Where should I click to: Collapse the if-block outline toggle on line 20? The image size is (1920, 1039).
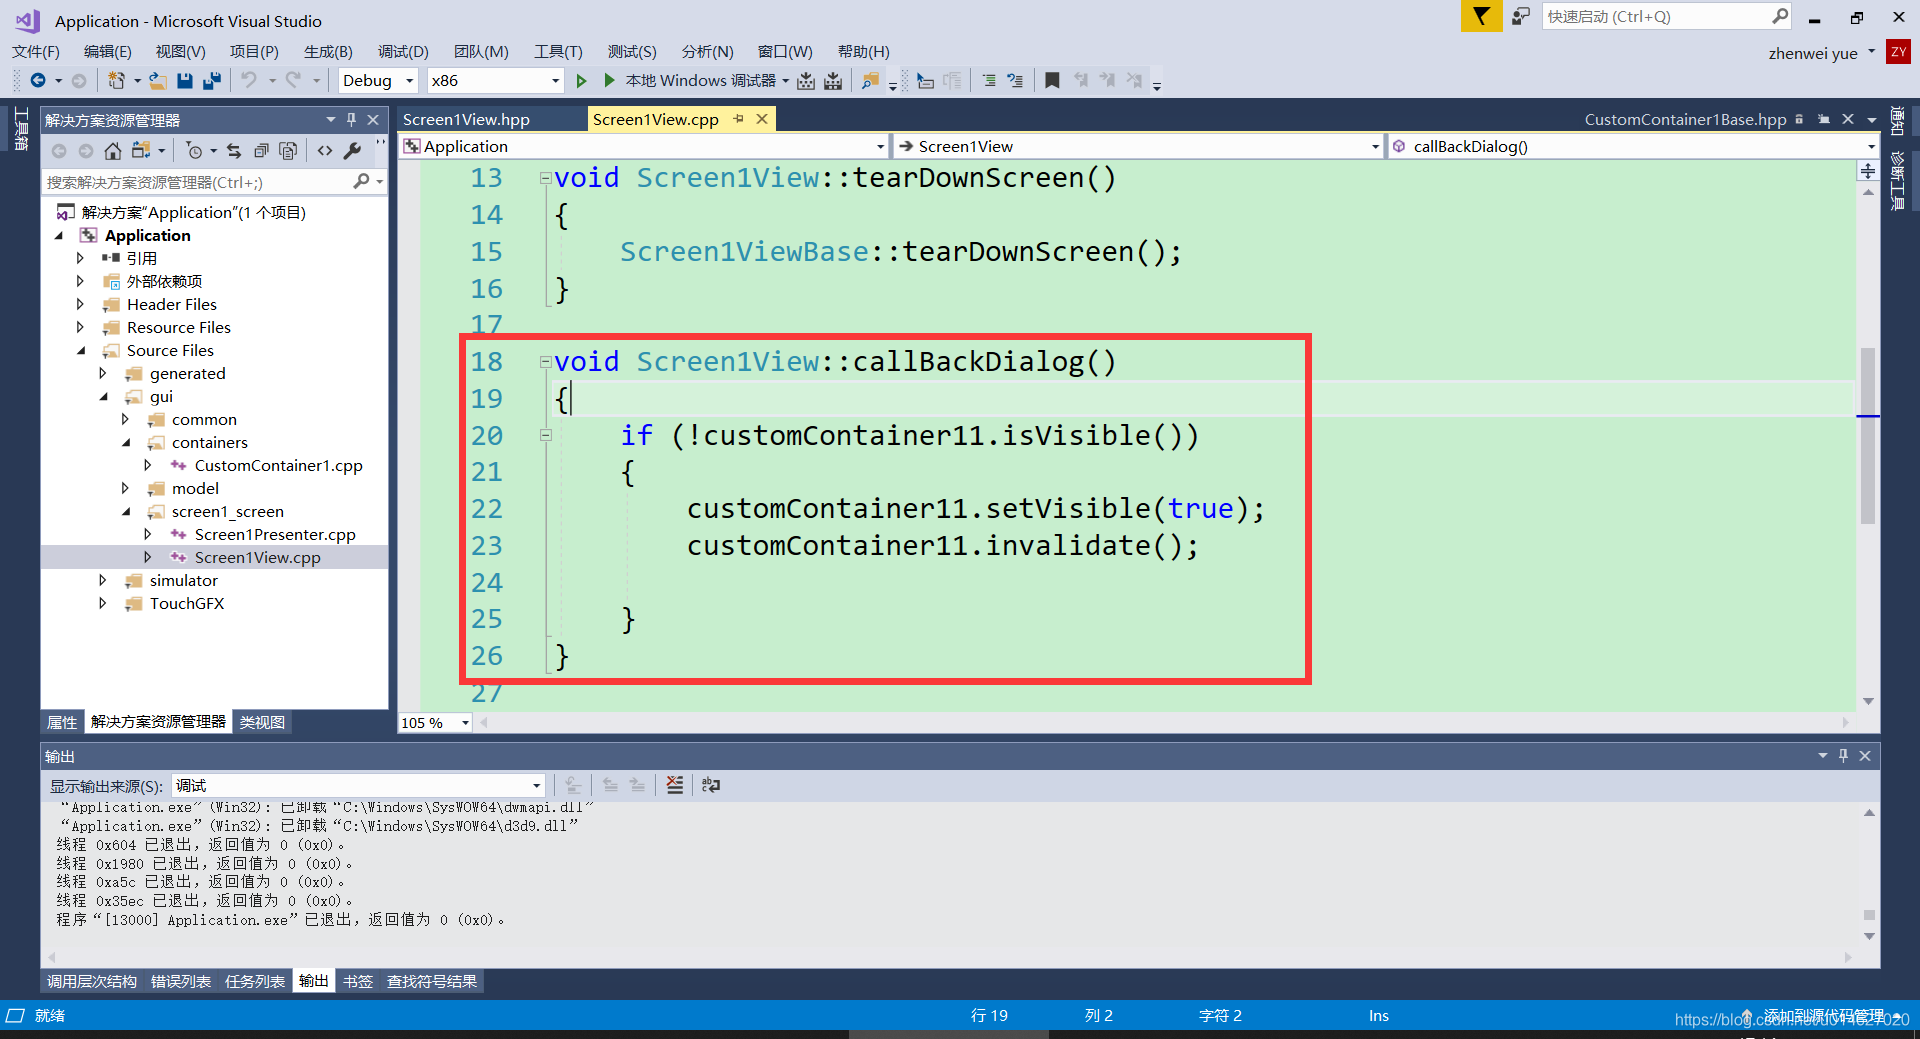pyautogui.click(x=546, y=435)
